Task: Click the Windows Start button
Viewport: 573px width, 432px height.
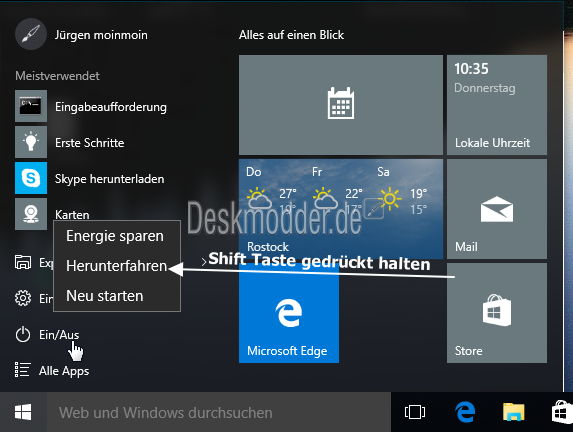Action: click(x=23, y=412)
